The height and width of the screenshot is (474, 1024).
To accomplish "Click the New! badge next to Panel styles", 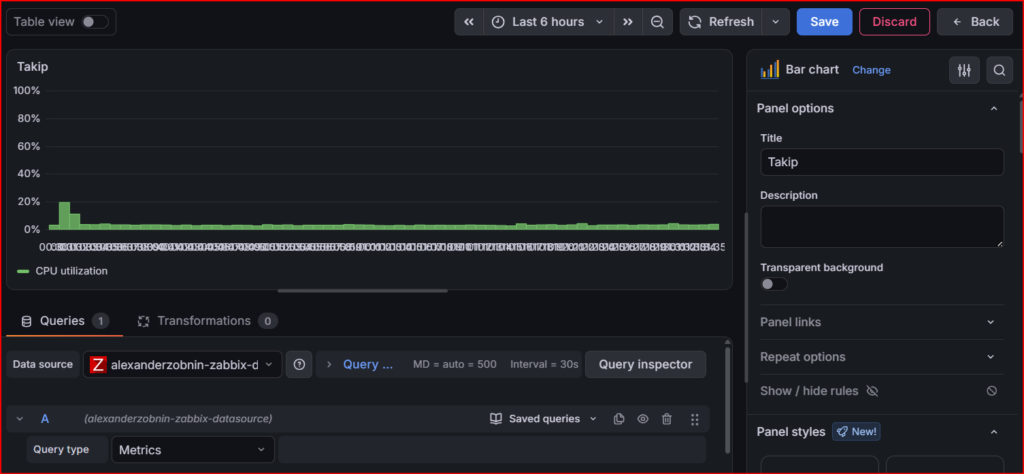I will click(856, 432).
